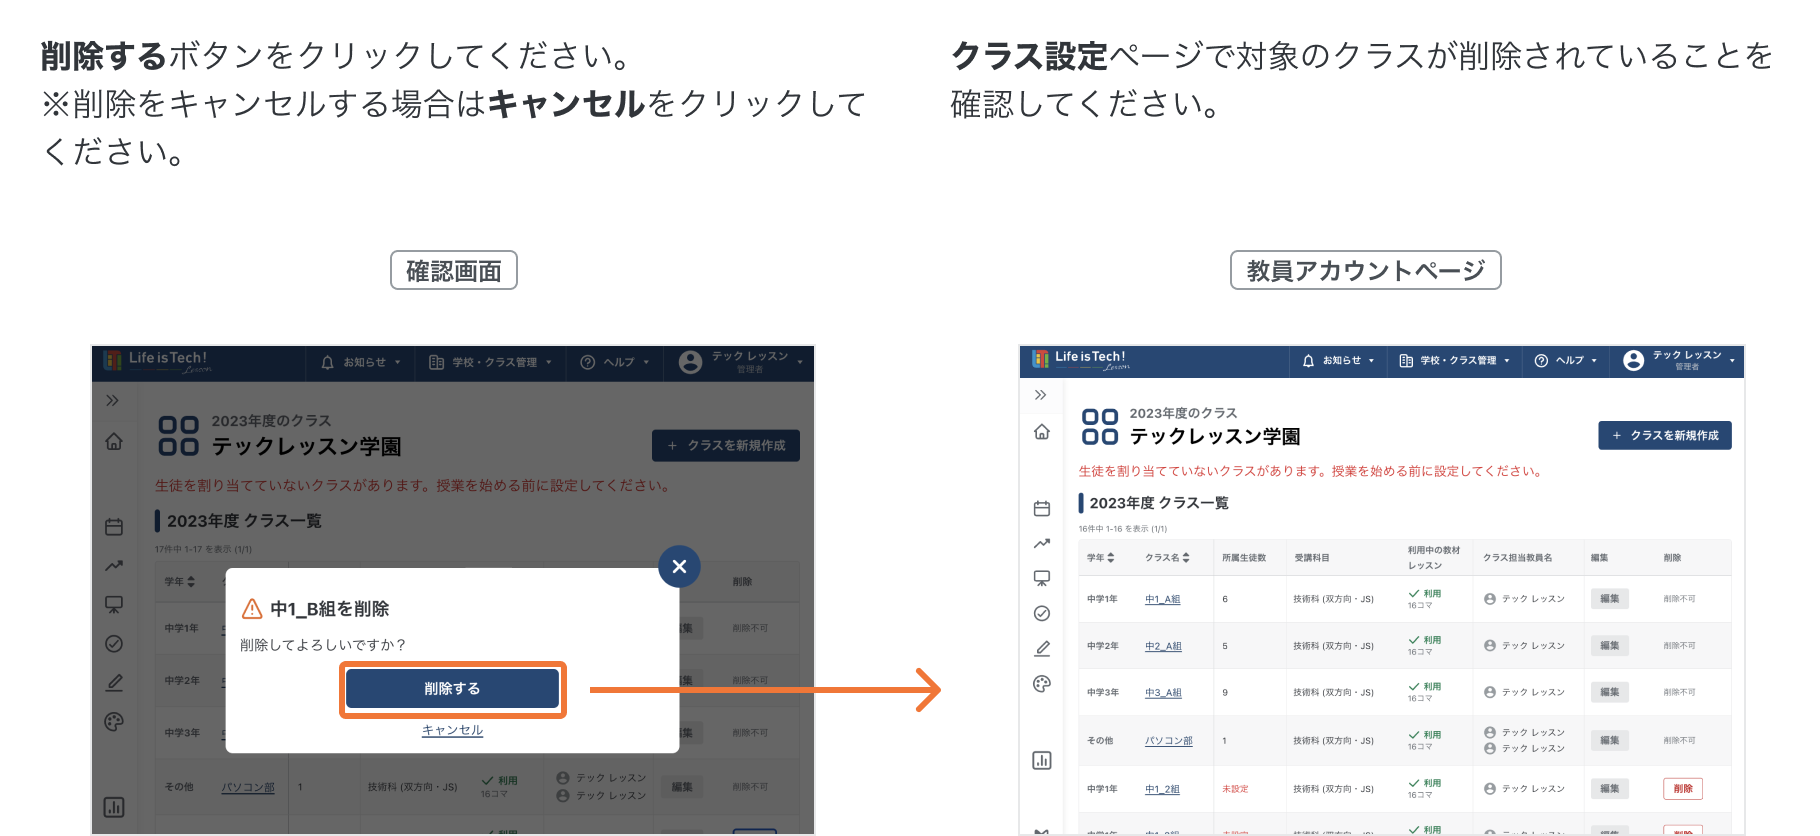Click the red 削除 button for 中1_2組 row
The width and height of the screenshot is (1820, 836).
point(1683,789)
